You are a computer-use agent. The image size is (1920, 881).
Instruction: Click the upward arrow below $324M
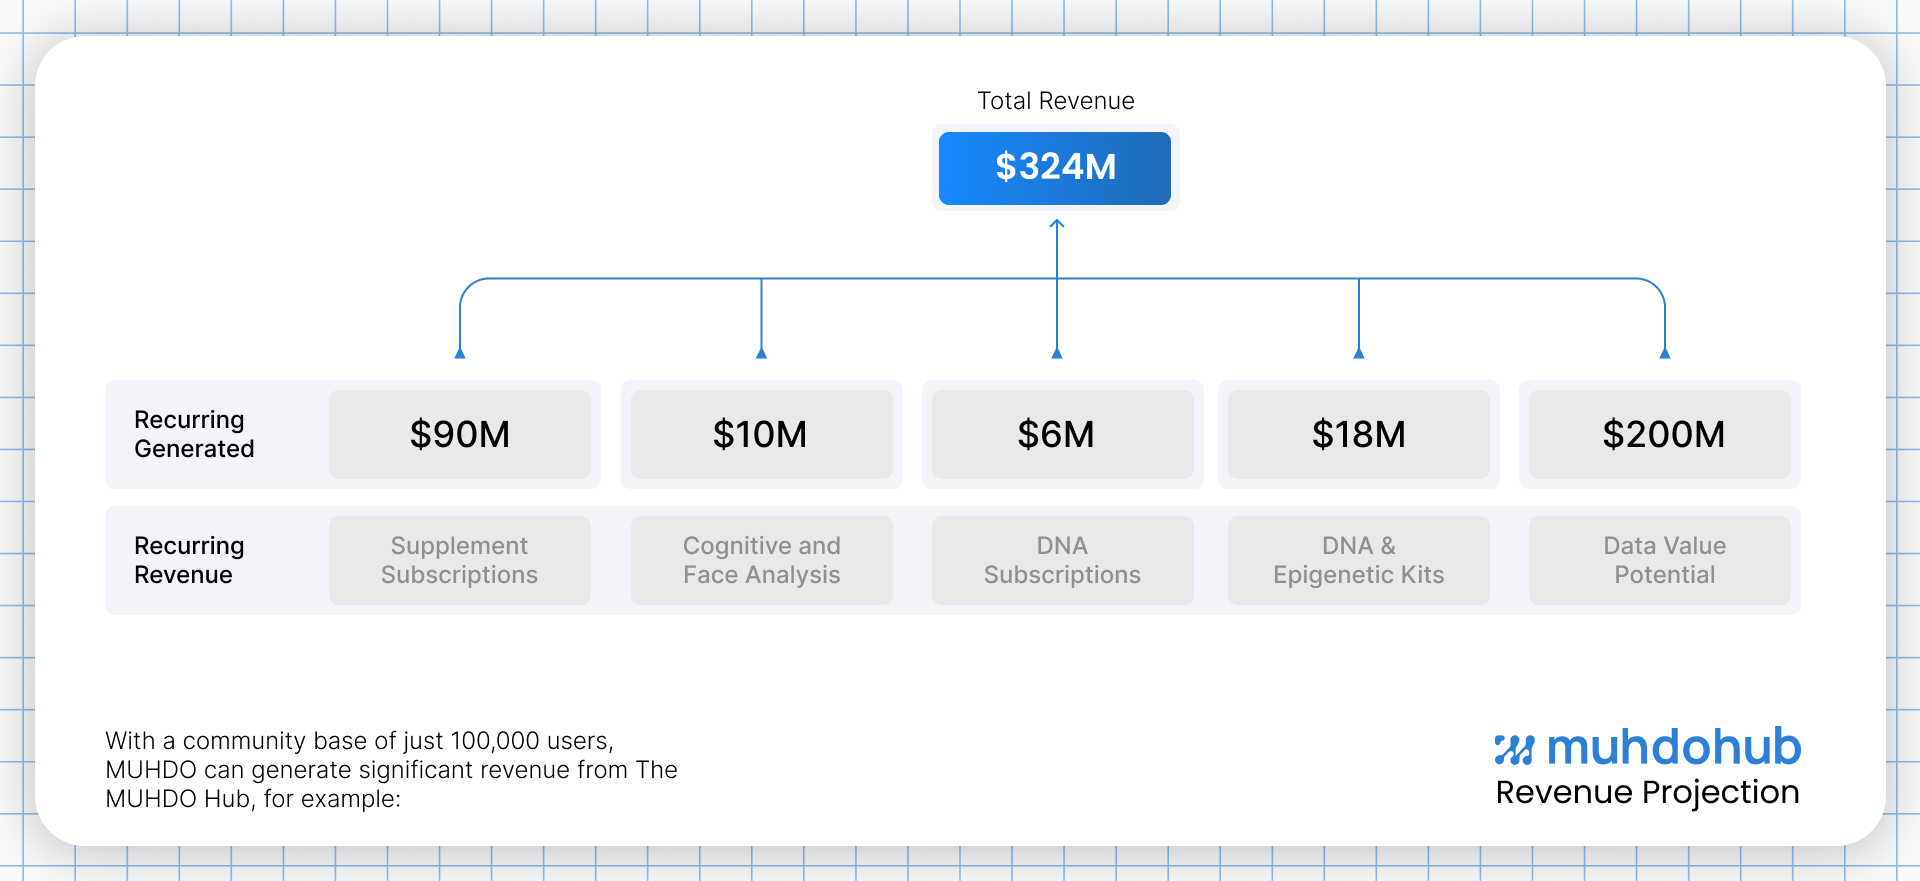[x=1057, y=226]
